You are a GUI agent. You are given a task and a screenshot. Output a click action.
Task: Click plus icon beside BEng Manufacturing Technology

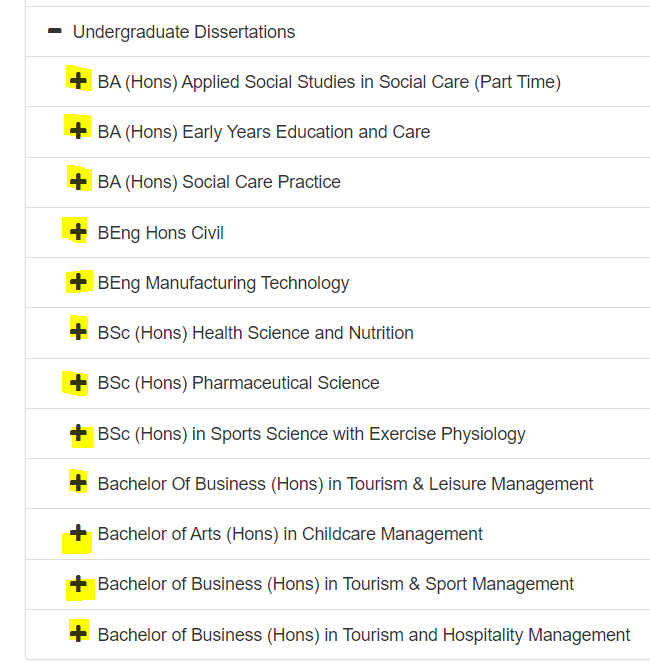tap(78, 282)
